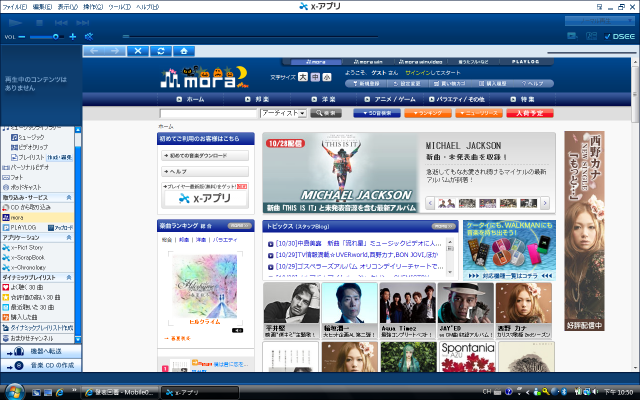Select ミュージック in the library tree
Image resolution: width=640 pixels, height=400 pixels.
[x=28, y=138]
